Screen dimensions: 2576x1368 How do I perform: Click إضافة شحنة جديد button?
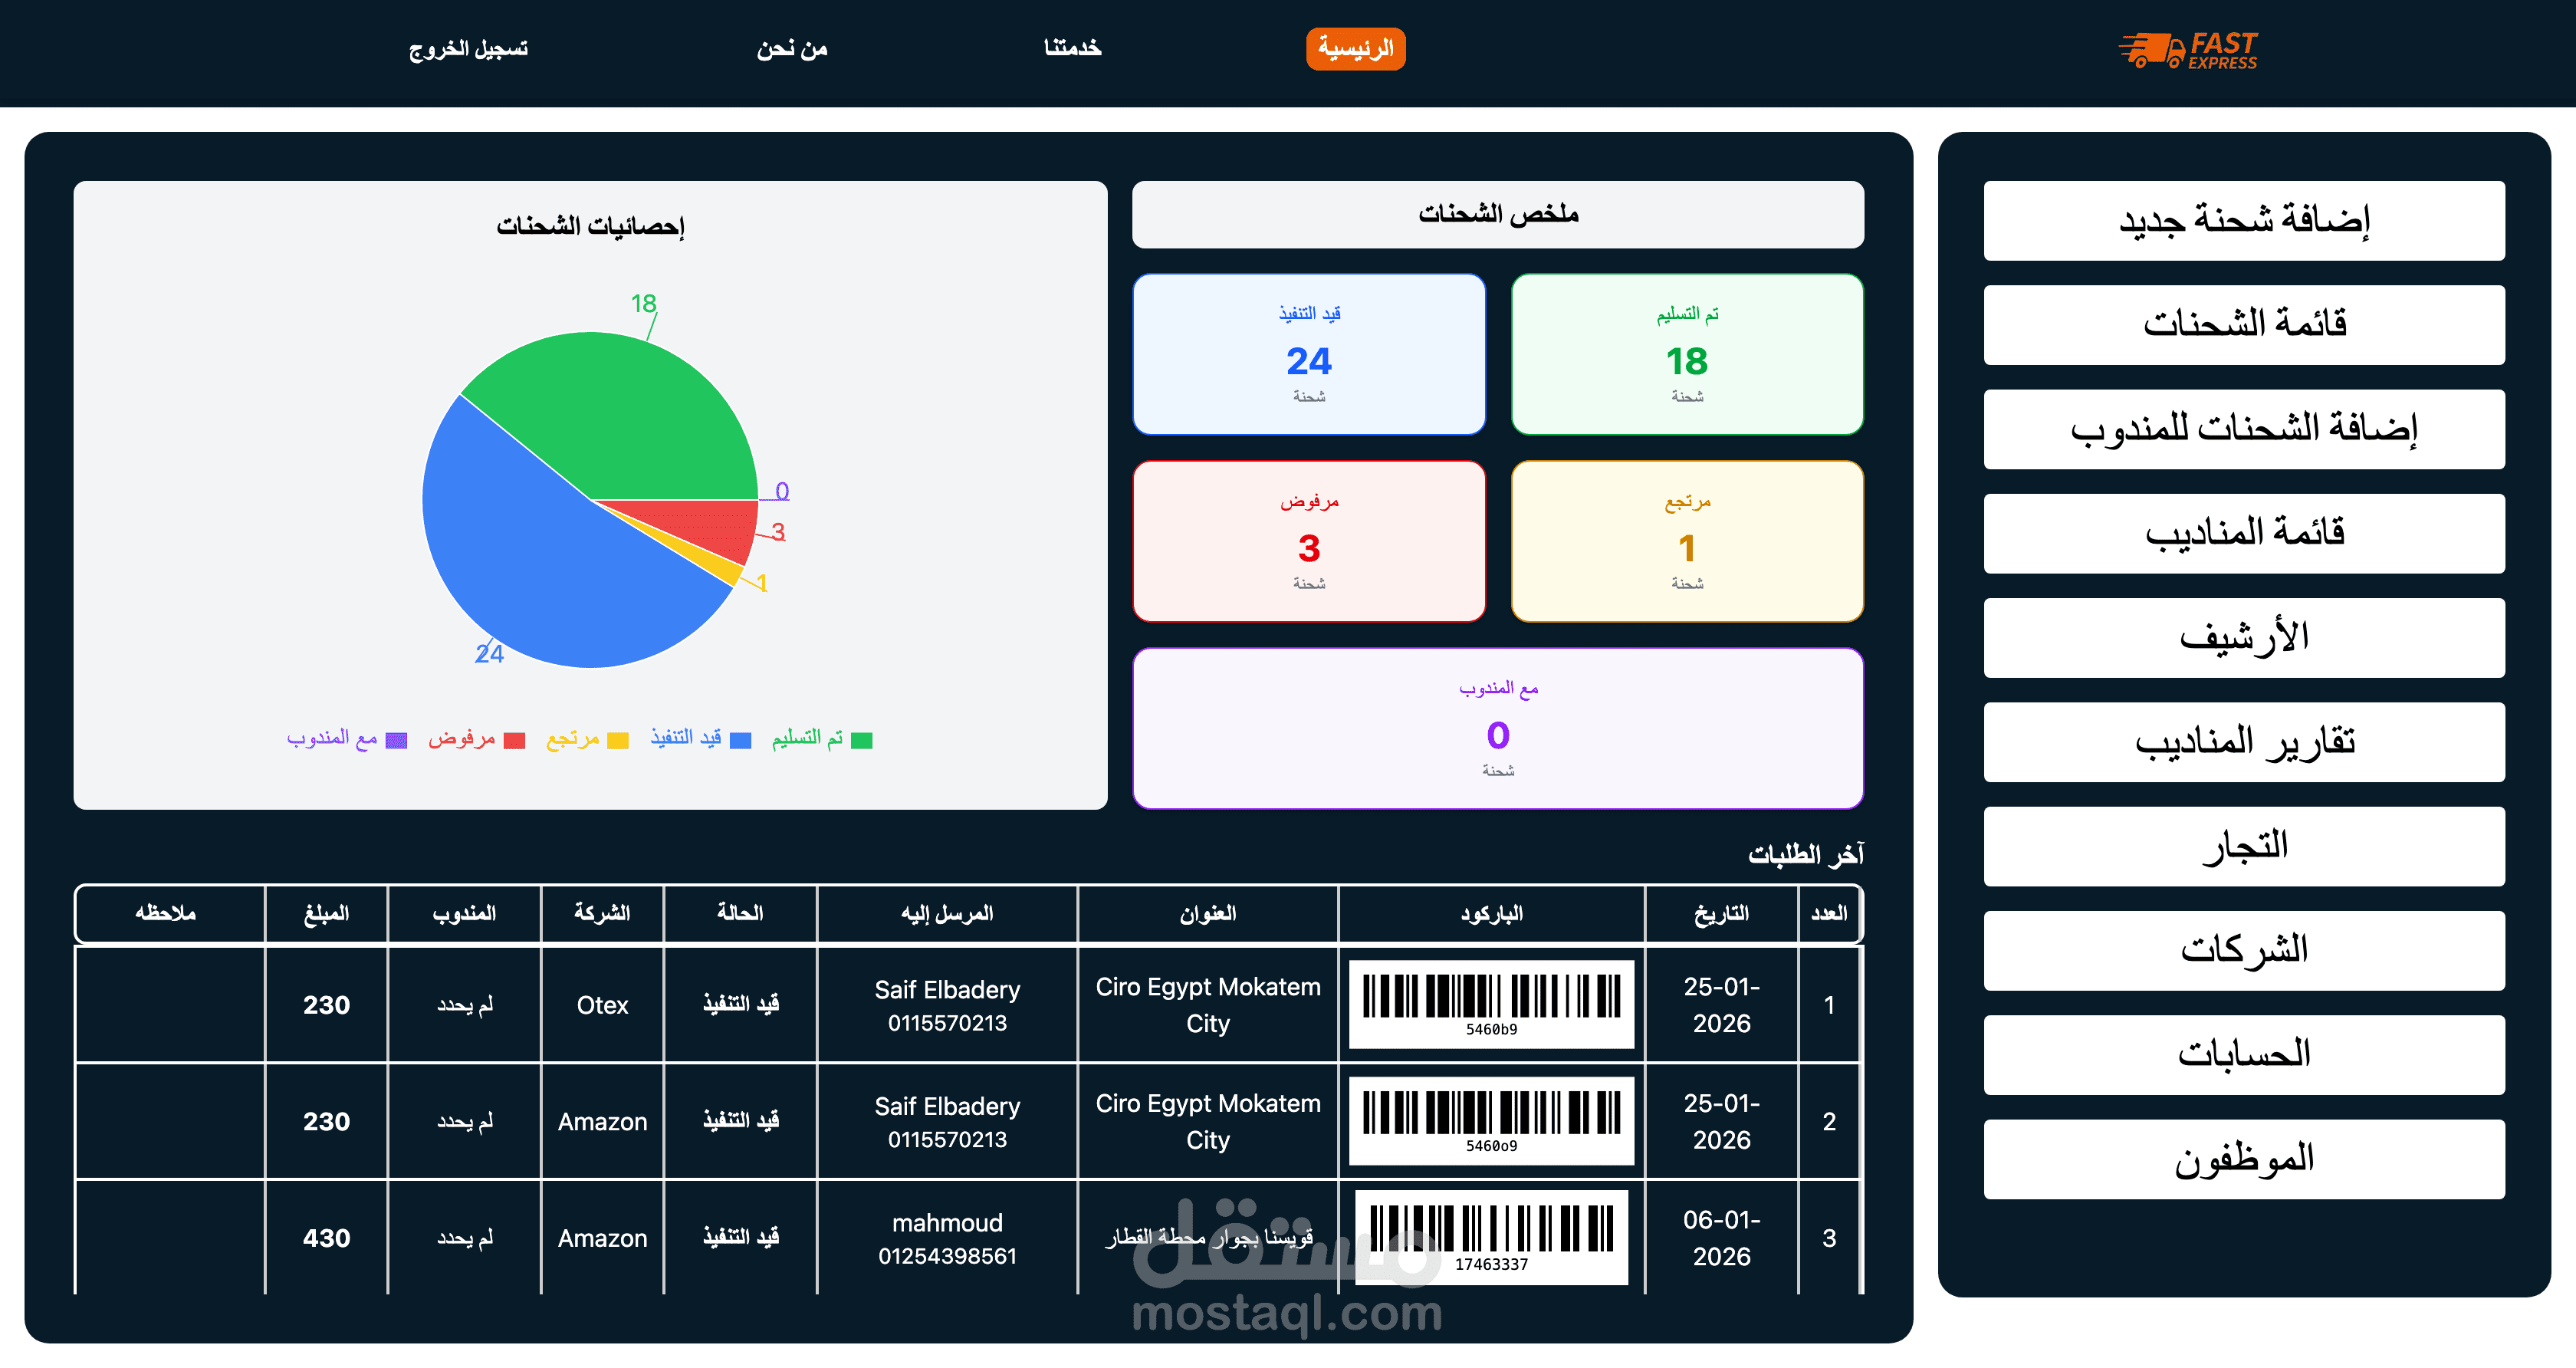[2244, 220]
